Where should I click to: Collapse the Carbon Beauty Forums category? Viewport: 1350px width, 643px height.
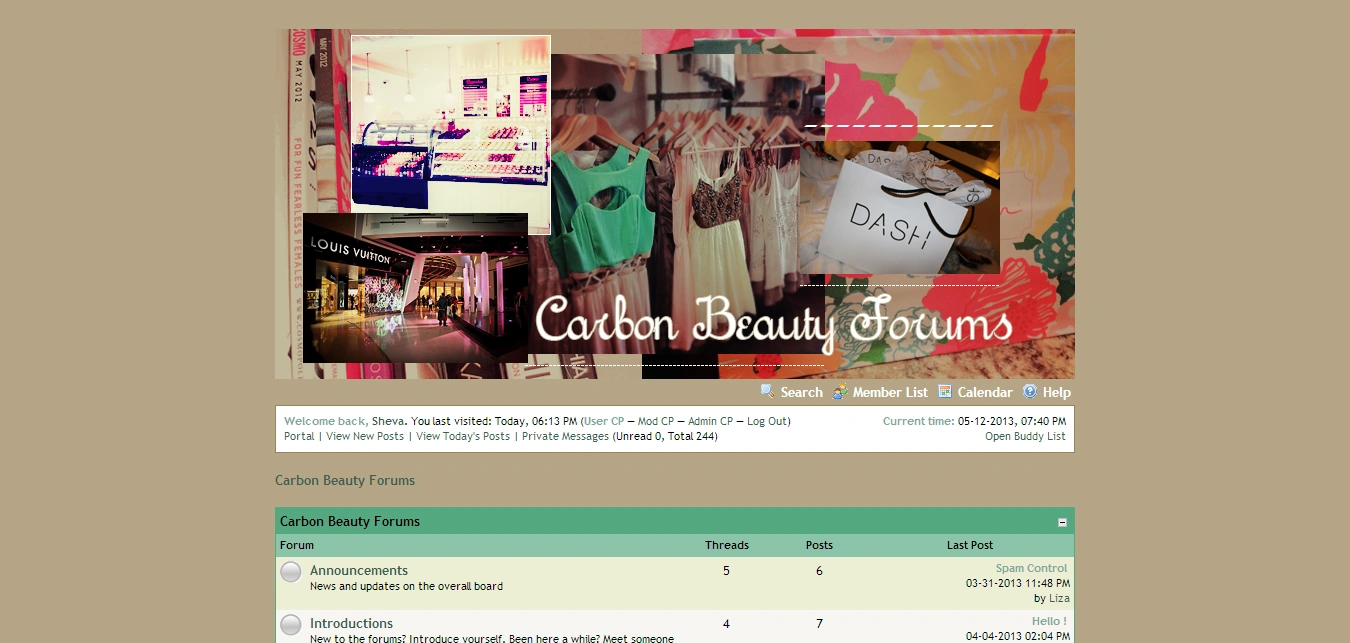pos(1062,522)
